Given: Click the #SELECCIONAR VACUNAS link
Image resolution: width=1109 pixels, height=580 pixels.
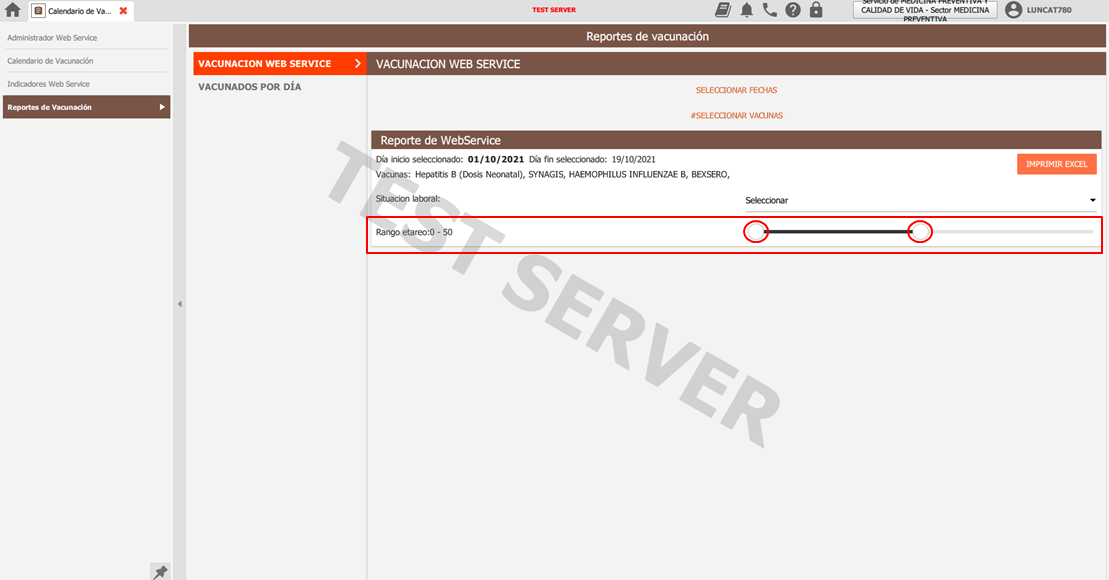Looking at the screenshot, I should [x=736, y=116].
